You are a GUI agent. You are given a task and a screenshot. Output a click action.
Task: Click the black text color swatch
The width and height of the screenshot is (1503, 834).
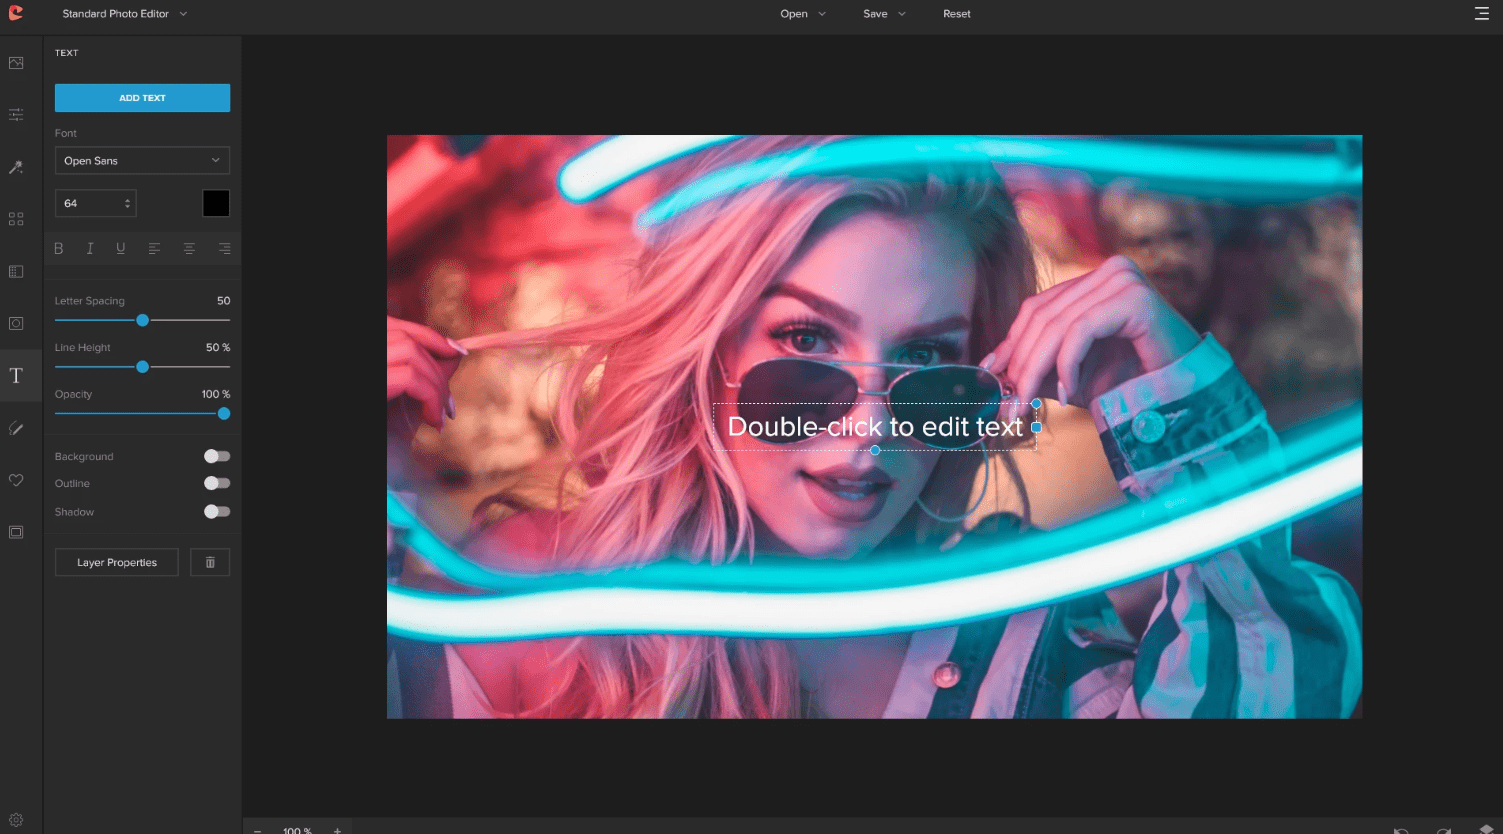(216, 203)
